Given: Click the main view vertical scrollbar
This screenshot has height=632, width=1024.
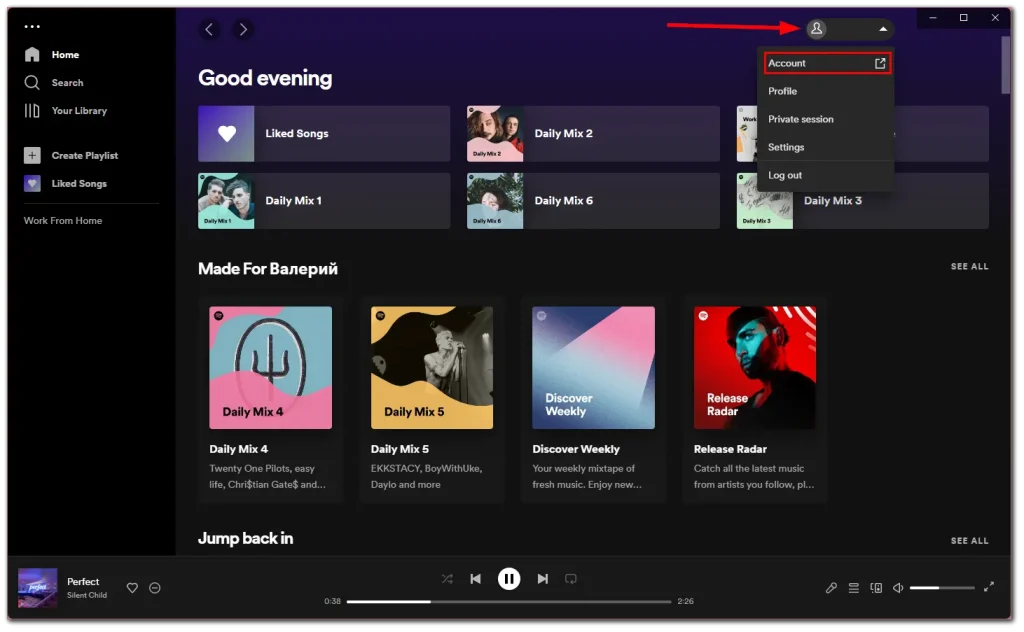Looking at the screenshot, I should pos(1006,65).
